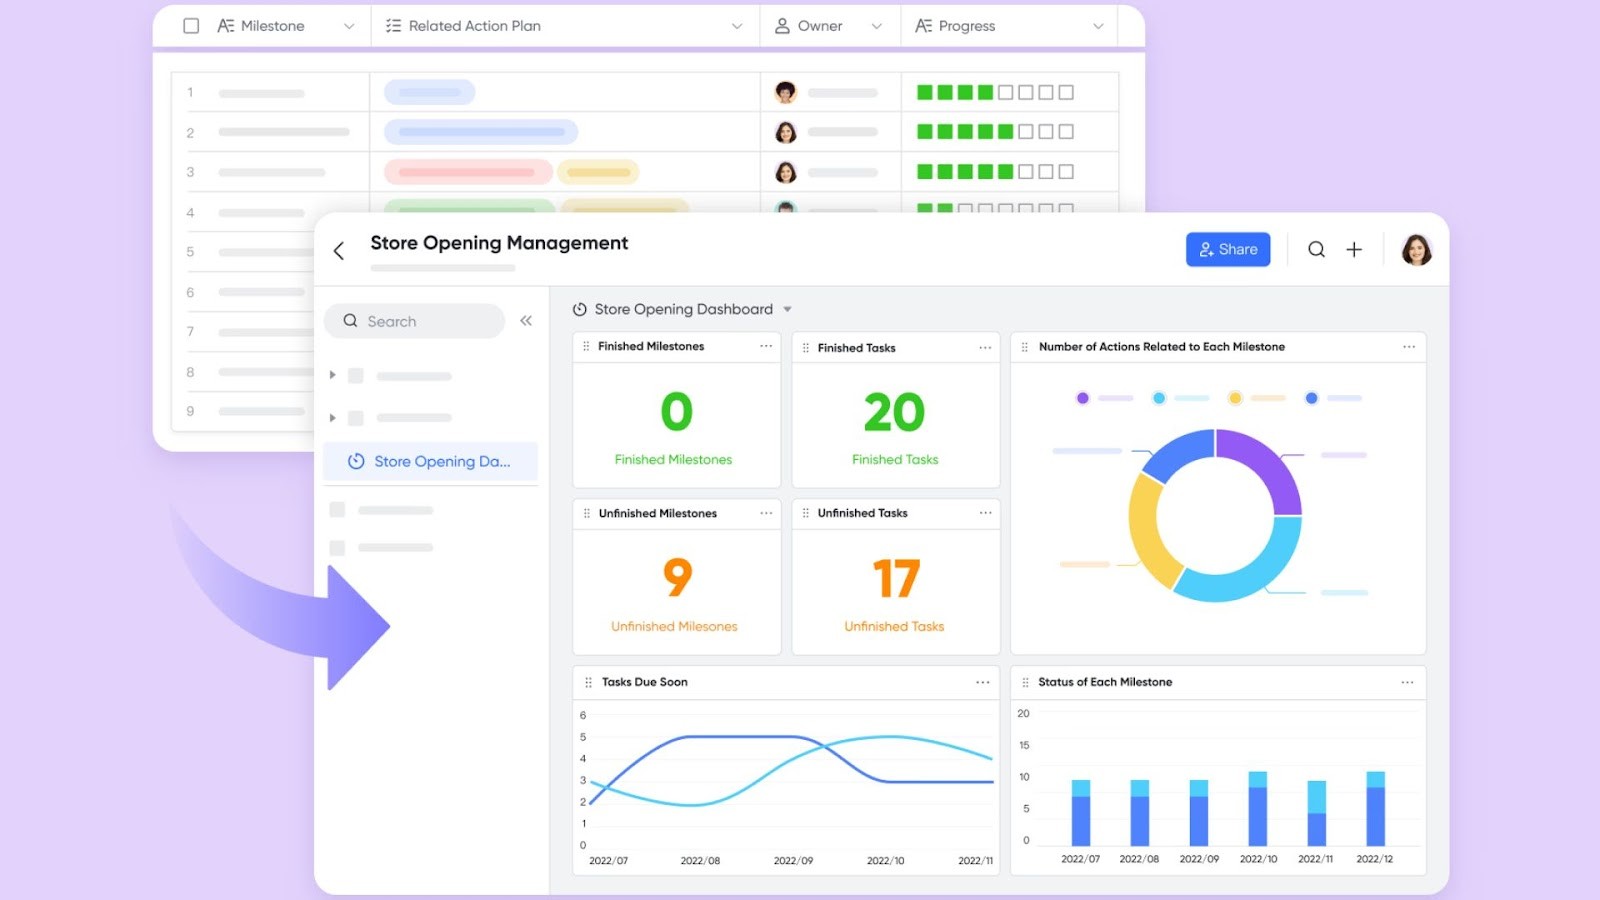1600x900 pixels.
Task: Collapse the sidebar with the double-chevron icon
Action: [x=526, y=320]
